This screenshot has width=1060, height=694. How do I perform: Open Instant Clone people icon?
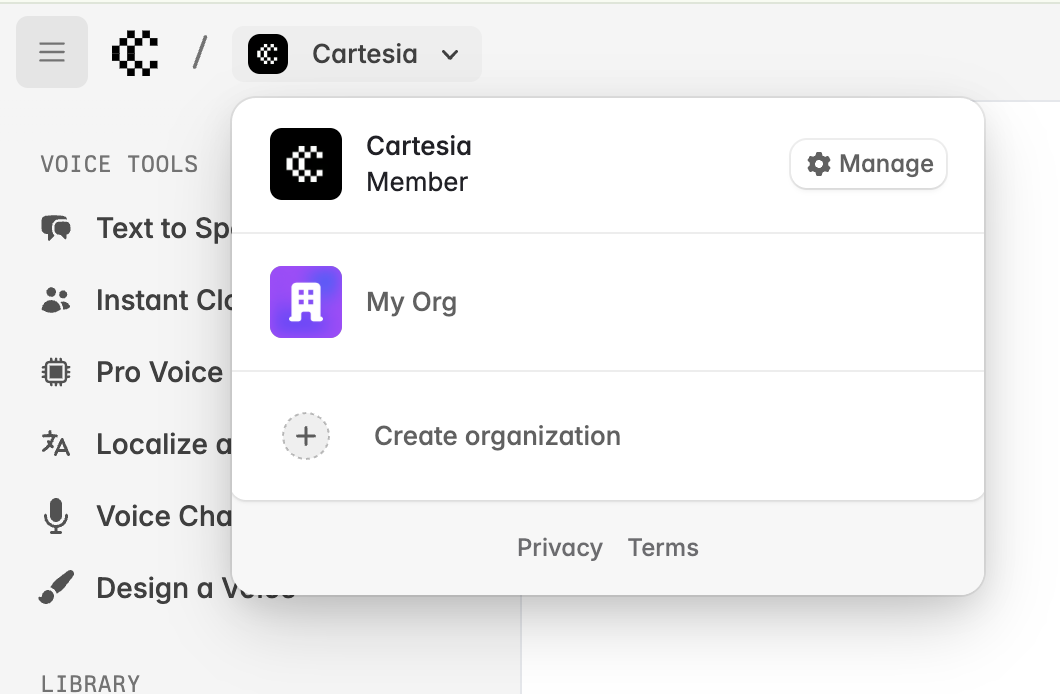coord(56,300)
